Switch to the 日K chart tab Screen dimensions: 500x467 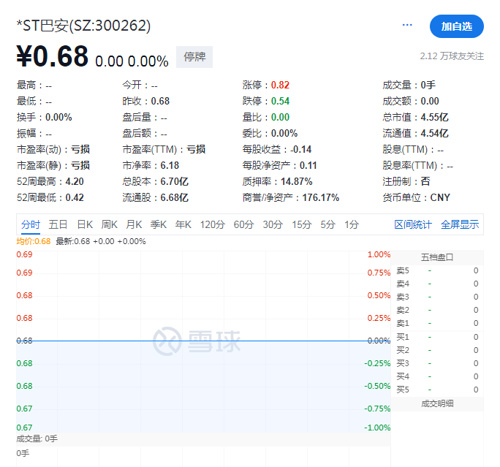[85, 225]
